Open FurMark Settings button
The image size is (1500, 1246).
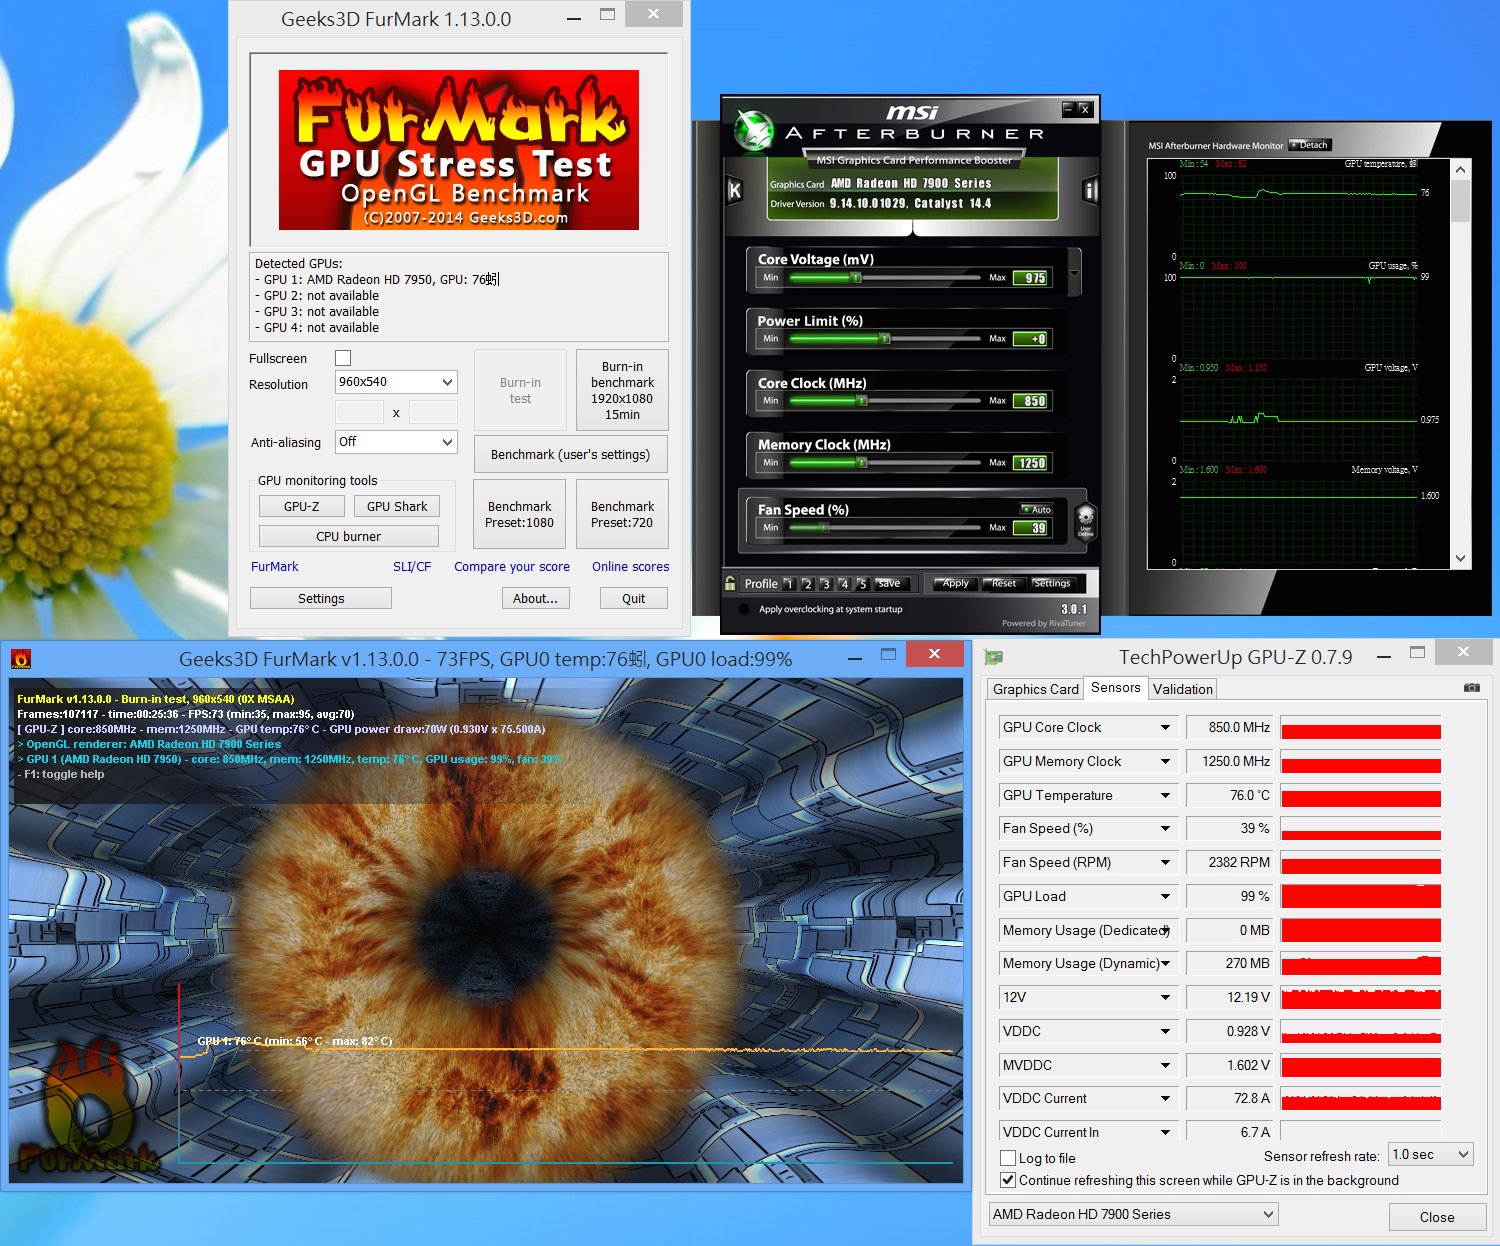point(321,598)
